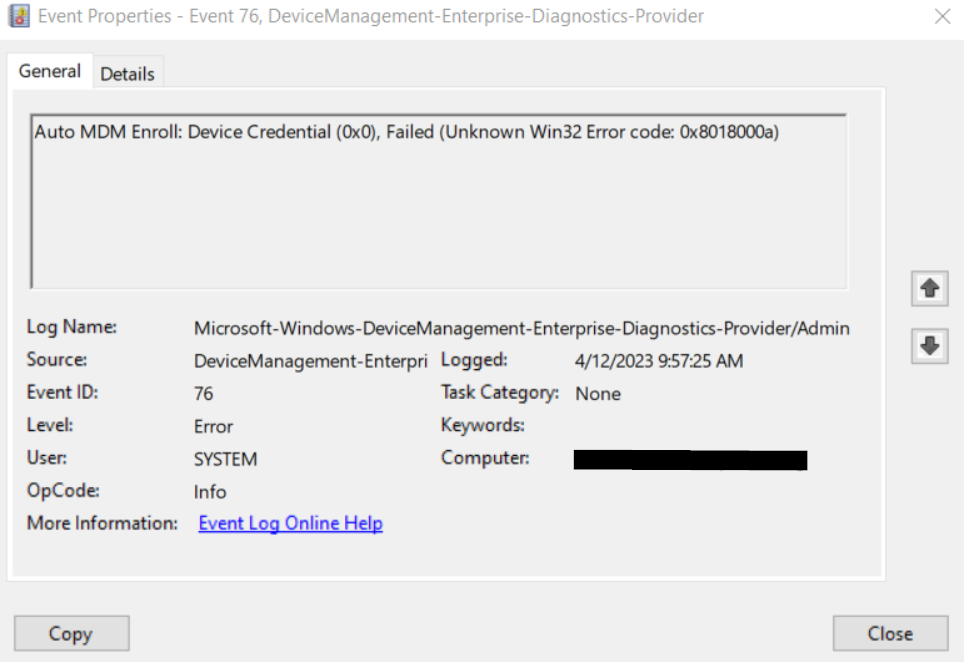This screenshot has height=662, width=964.
Task: Switch to the General tab
Action: pyautogui.click(x=50, y=71)
